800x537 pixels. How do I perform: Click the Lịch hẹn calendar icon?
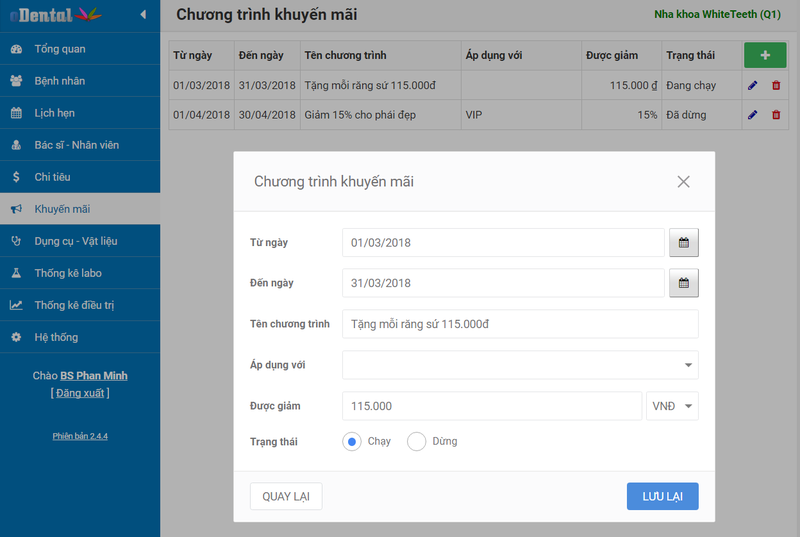tap(16, 113)
